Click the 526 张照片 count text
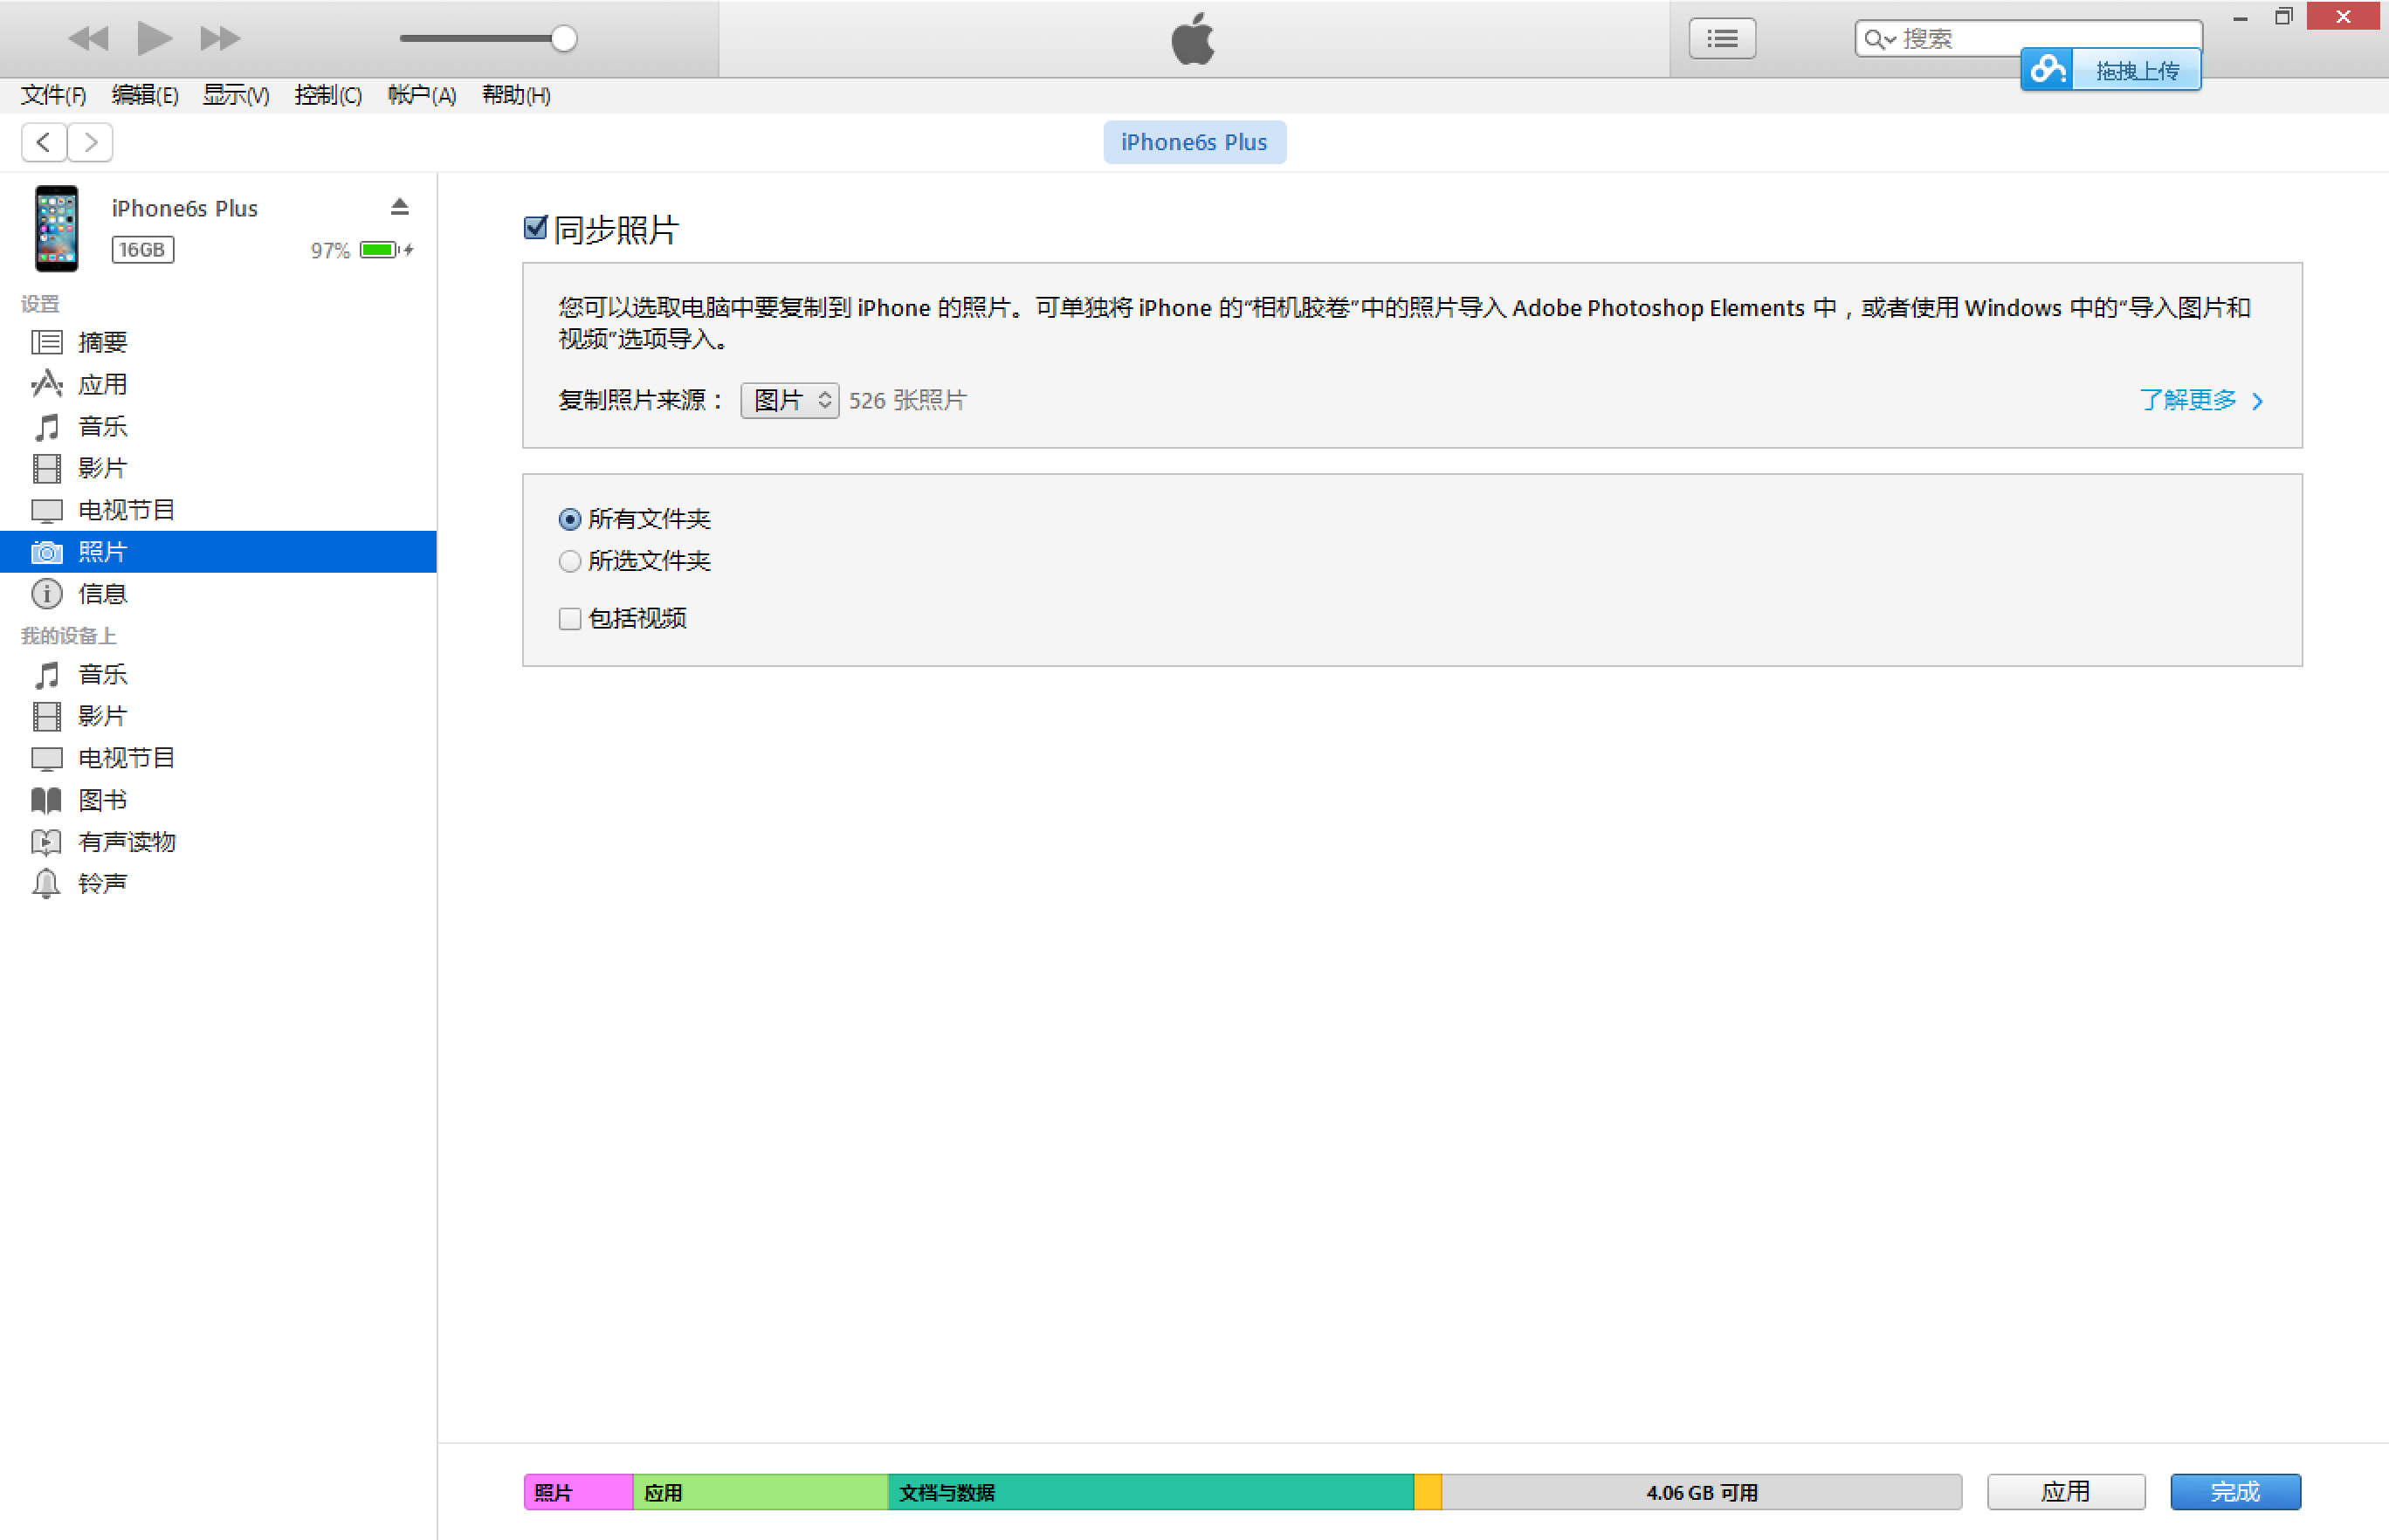This screenshot has width=2389, height=1540. (907, 401)
